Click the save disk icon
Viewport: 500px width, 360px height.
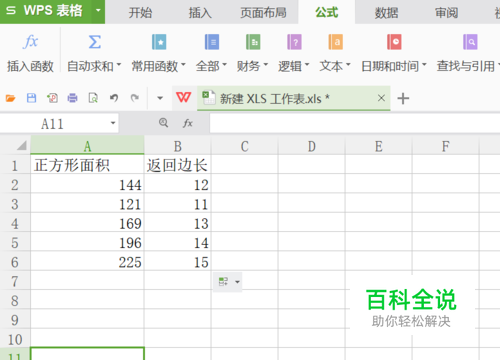click(x=32, y=98)
